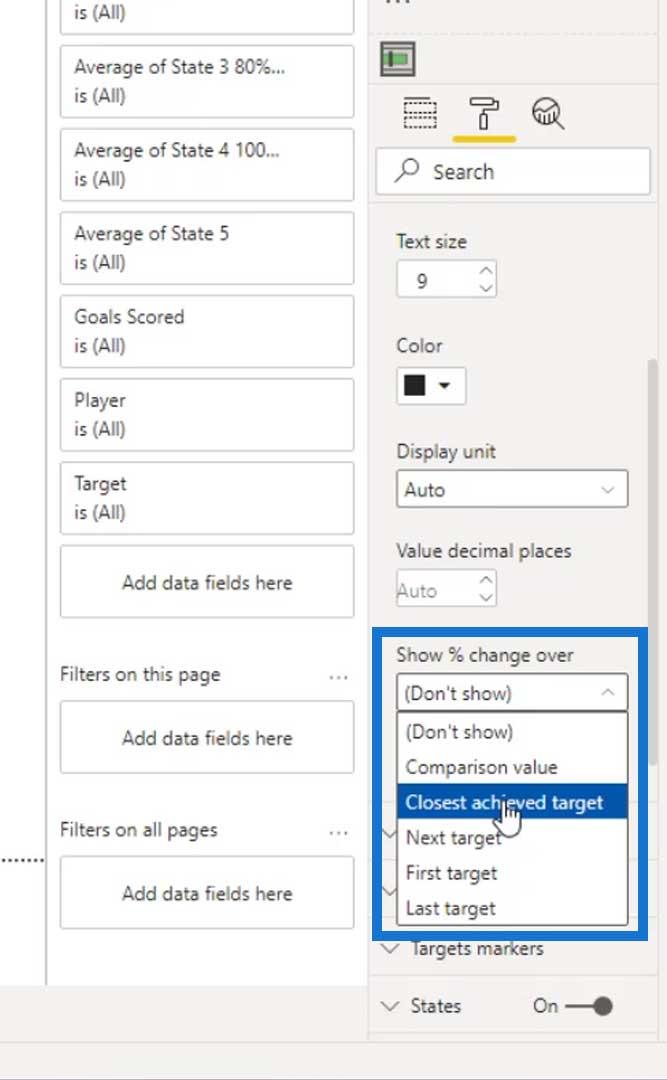Select the Format paint roller icon
The height and width of the screenshot is (1080, 667).
(x=484, y=112)
